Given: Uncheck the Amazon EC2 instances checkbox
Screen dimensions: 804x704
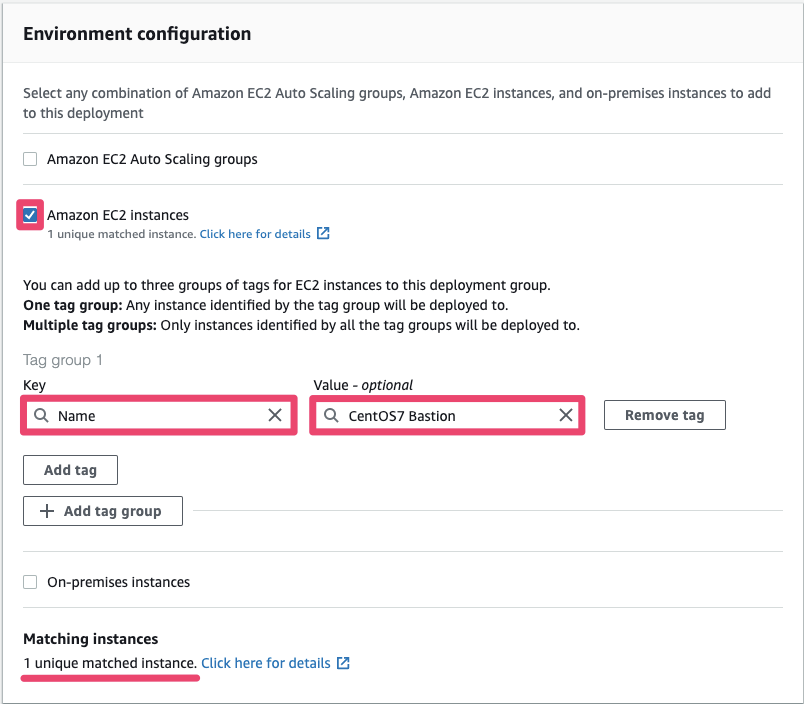Looking at the screenshot, I should pyautogui.click(x=30, y=215).
